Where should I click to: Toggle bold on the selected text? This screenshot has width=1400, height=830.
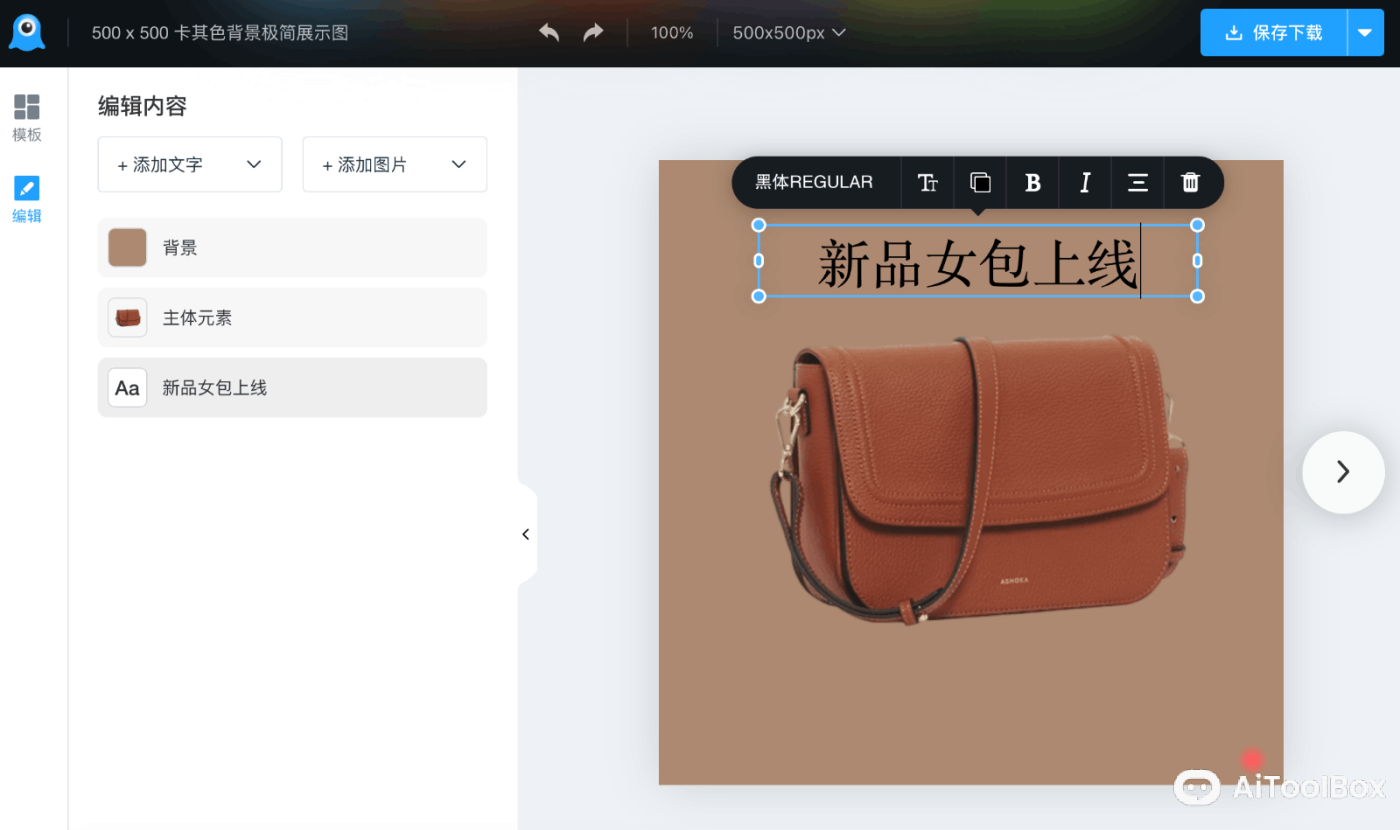click(1032, 182)
